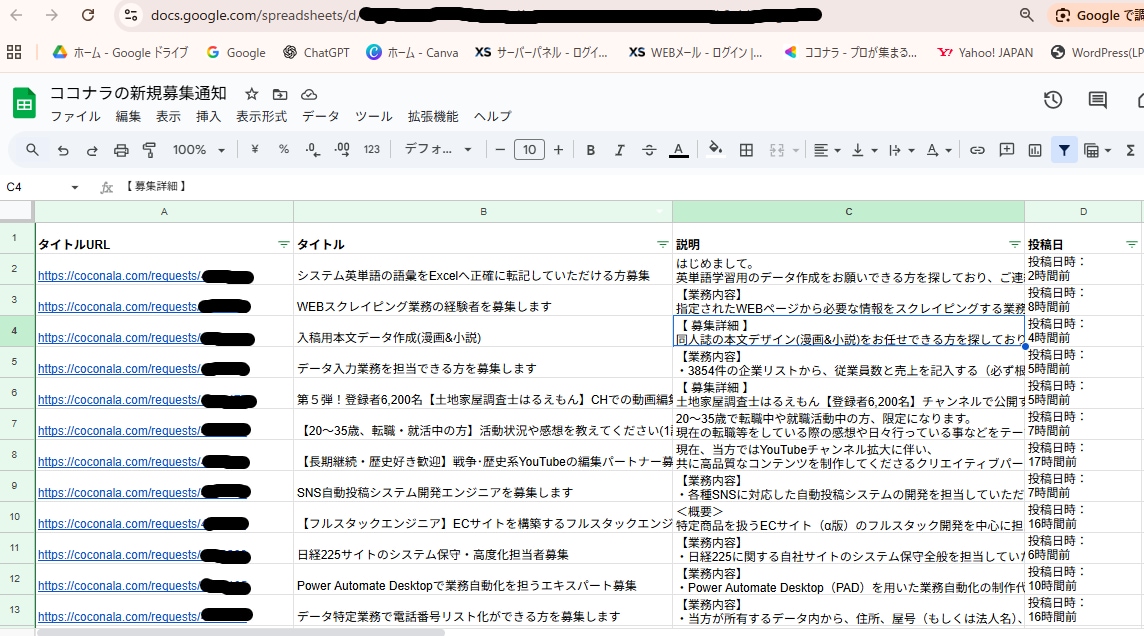Insert link using chain icon
The width and height of the screenshot is (1144, 636).
977,150
